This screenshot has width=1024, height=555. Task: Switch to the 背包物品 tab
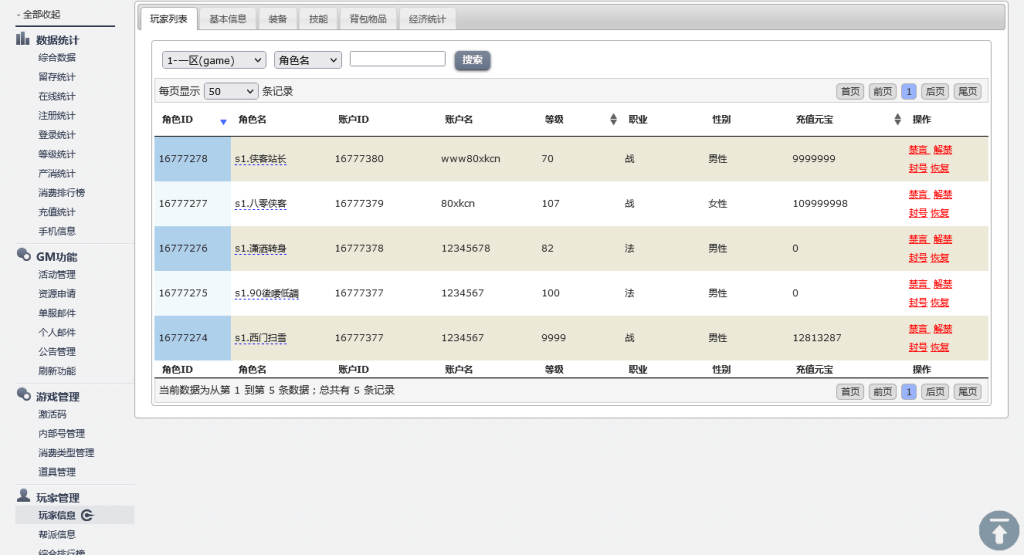368,19
